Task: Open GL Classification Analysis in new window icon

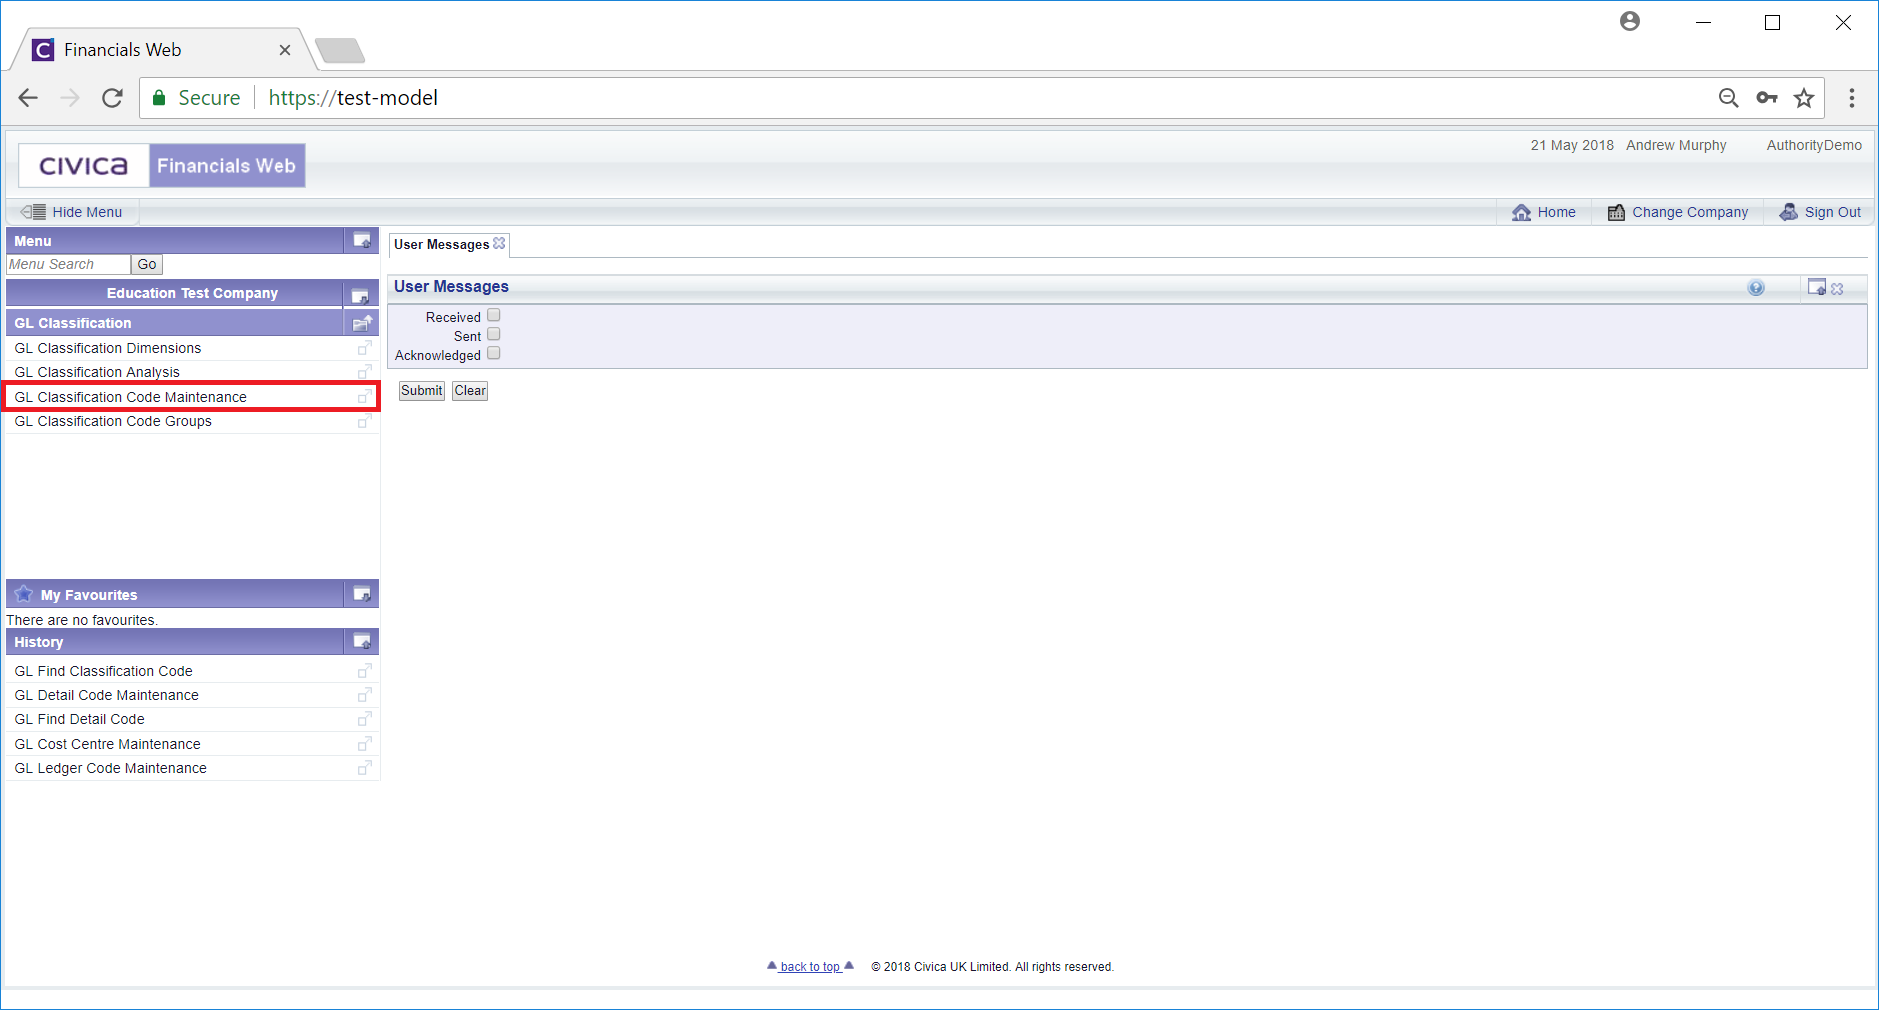Action: (365, 372)
